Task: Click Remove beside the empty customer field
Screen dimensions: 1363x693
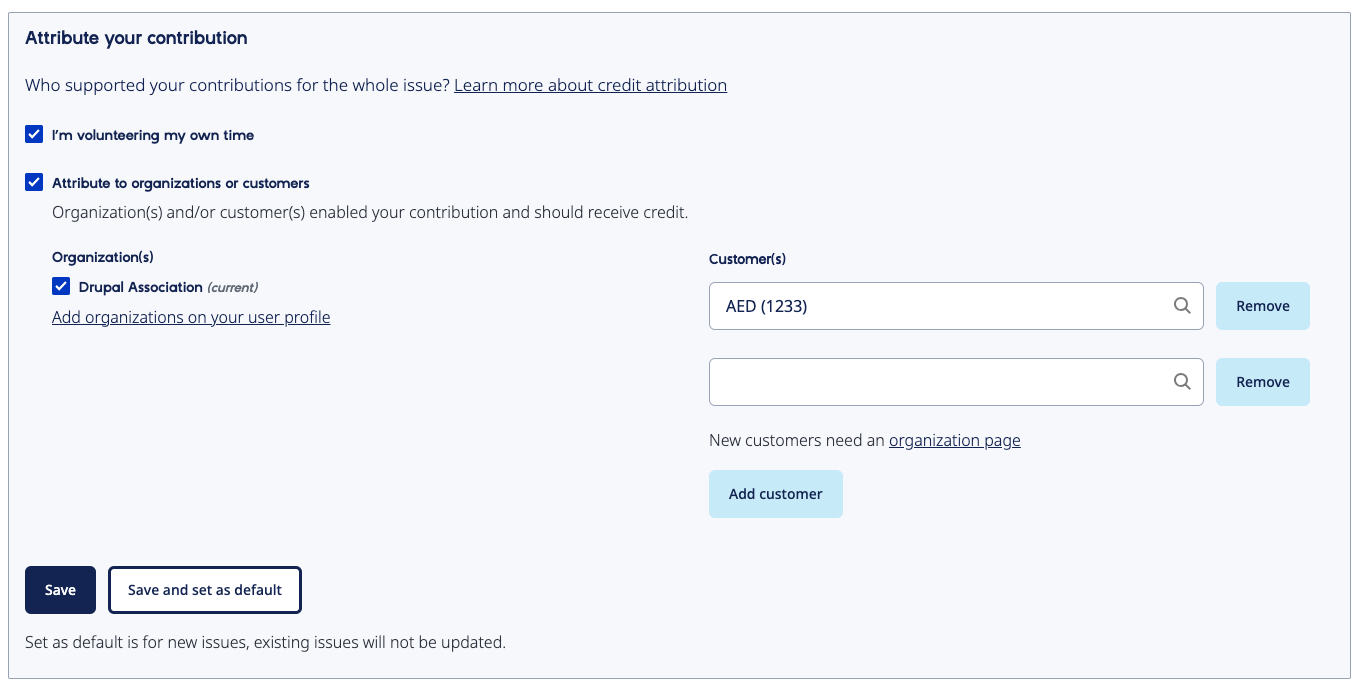Action: pyautogui.click(x=1263, y=382)
